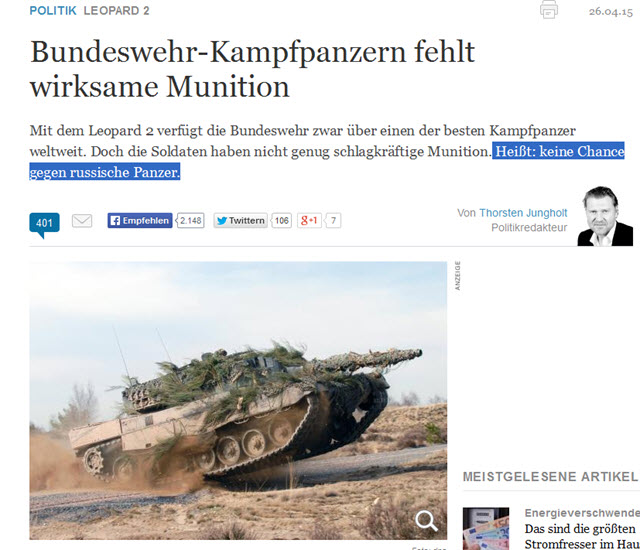Click the printer icon near the date
This screenshot has width=640, height=550.
pos(549,9)
